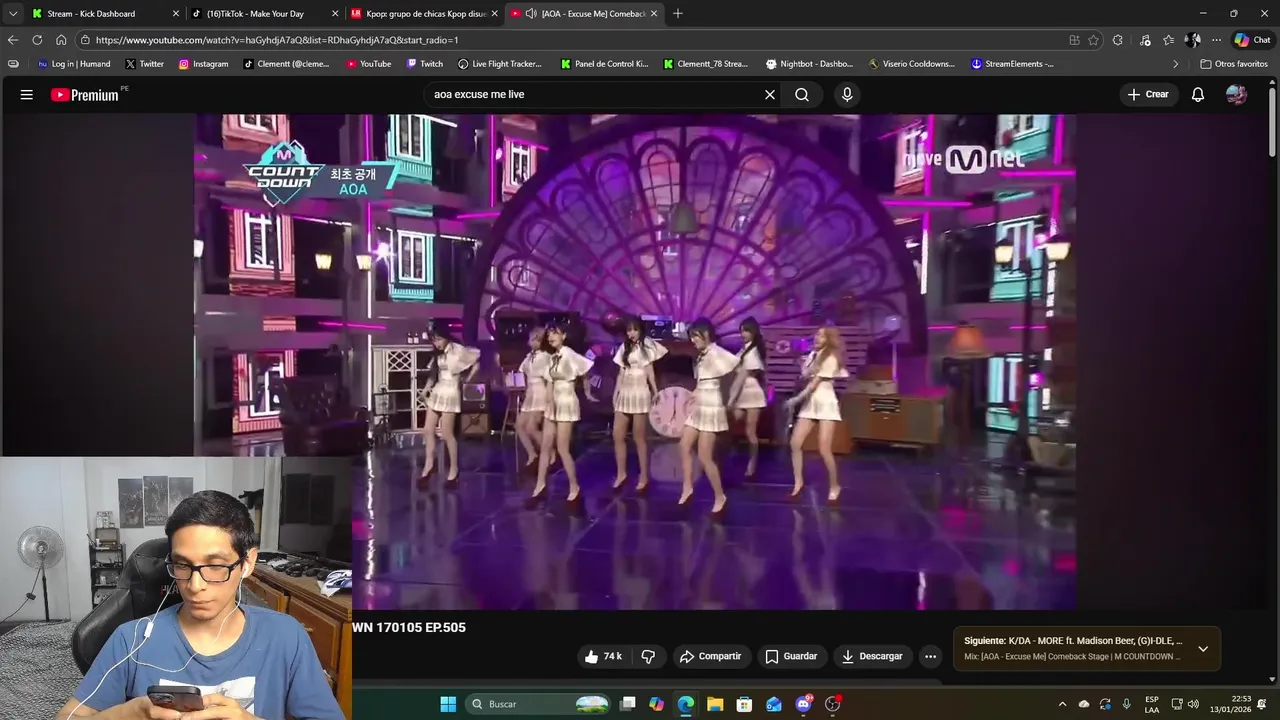The image size is (1280, 720).
Task: Open the Windows Start menu
Action: [x=448, y=704]
